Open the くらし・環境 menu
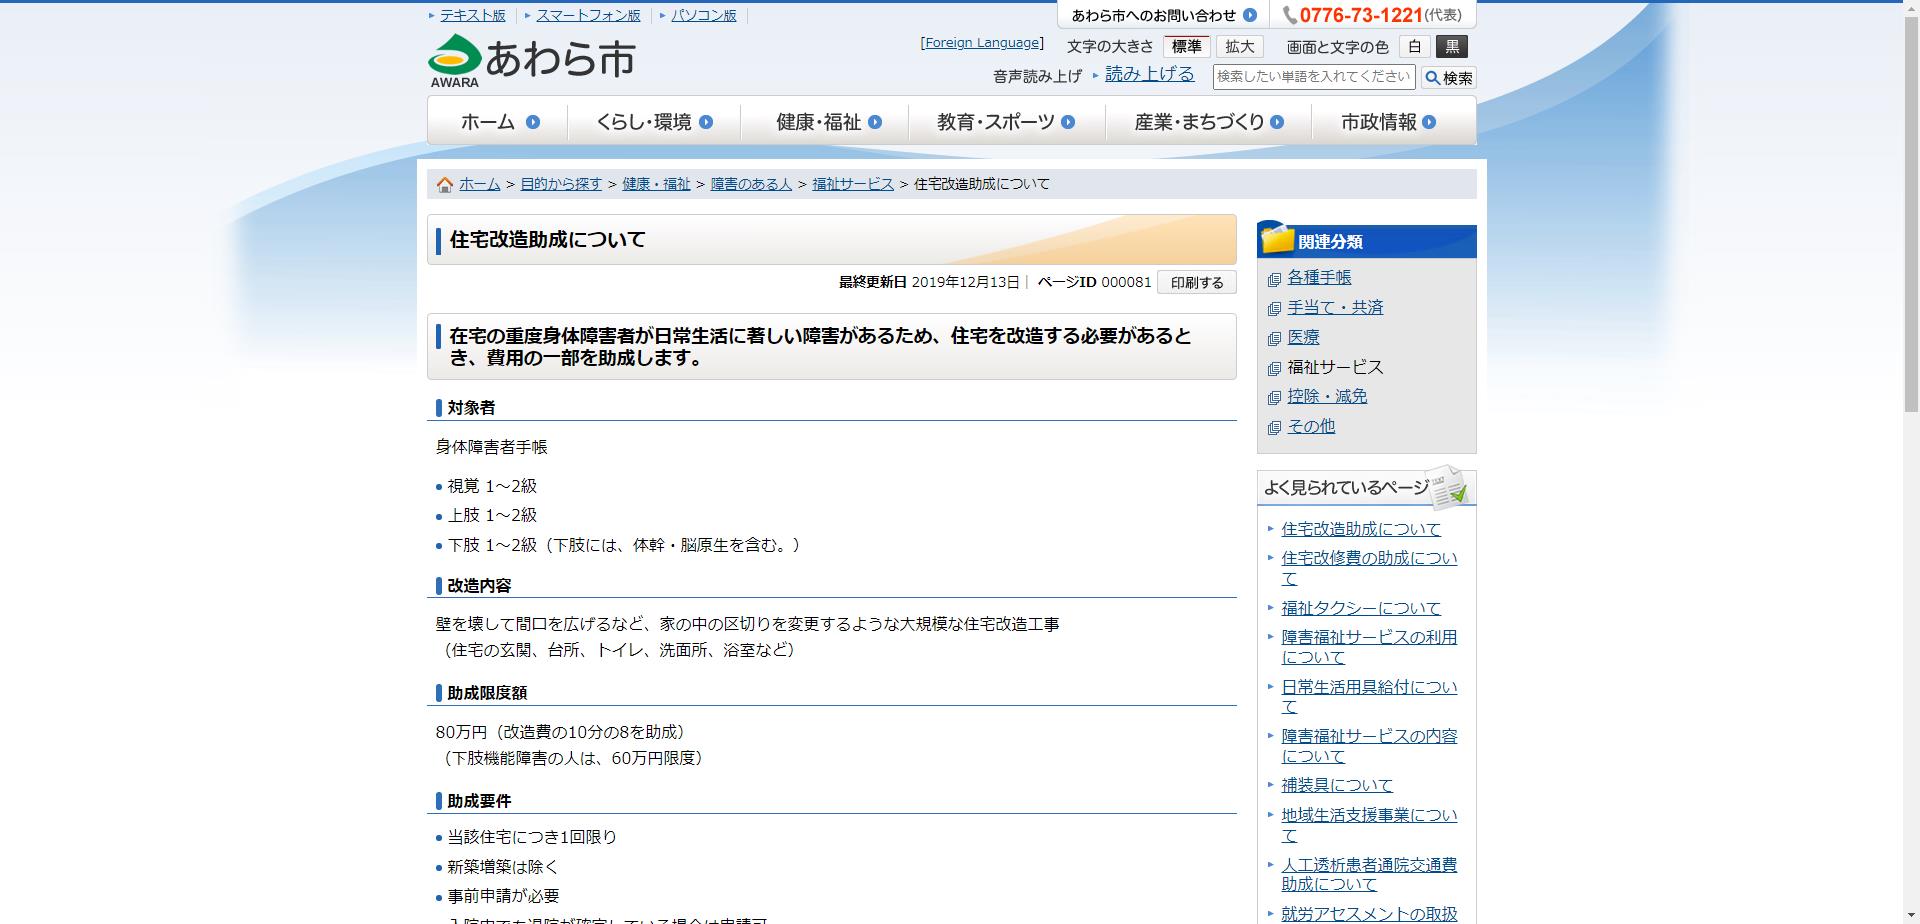This screenshot has width=1920, height=924. pos(654,122)
